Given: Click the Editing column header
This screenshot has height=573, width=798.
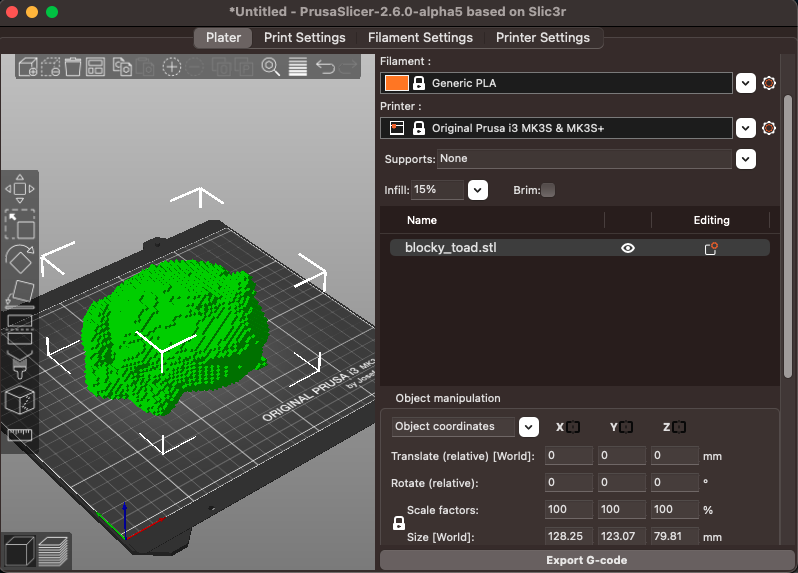Looking at the screenshot, I should [711, 220].
